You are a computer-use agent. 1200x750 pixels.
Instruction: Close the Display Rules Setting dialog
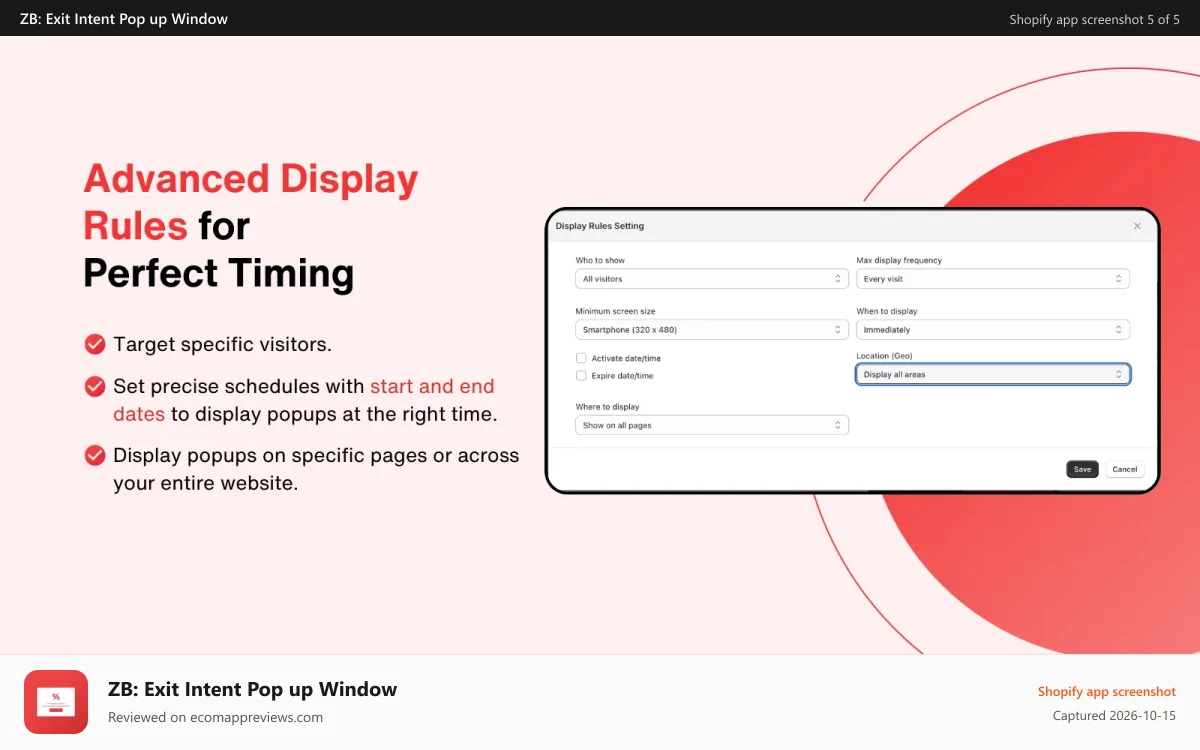tap(1137, 226)
